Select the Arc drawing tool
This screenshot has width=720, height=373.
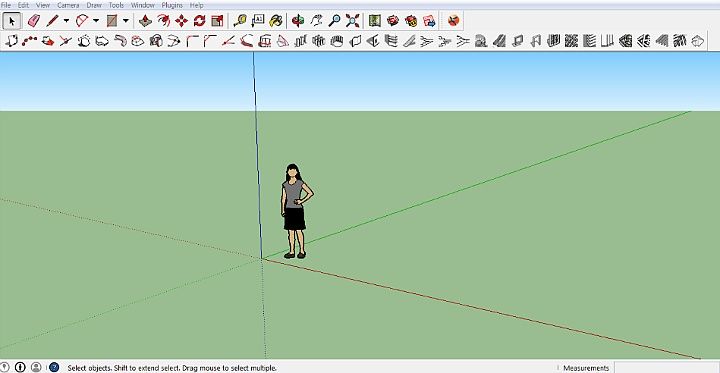[x=82, y=21]
